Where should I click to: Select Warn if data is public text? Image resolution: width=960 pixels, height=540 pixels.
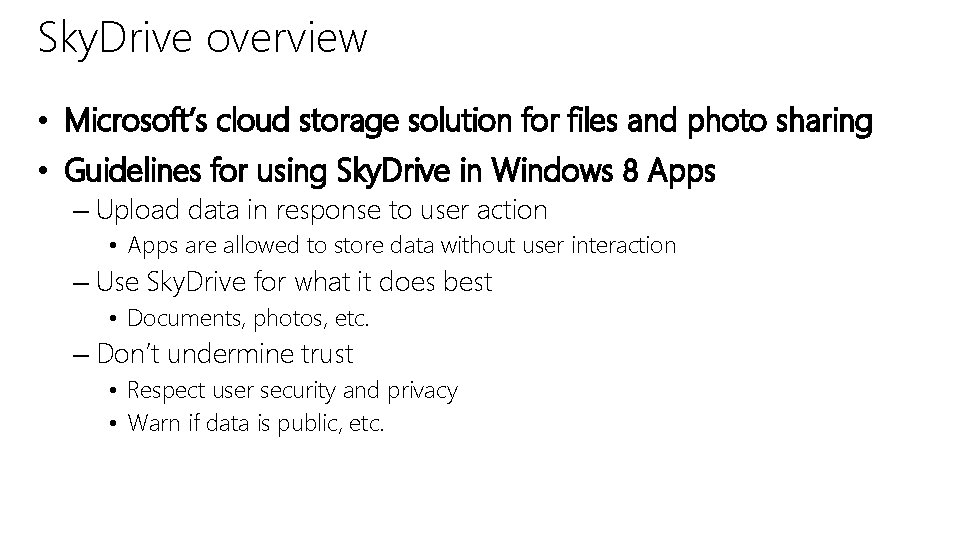coord(255,424)
